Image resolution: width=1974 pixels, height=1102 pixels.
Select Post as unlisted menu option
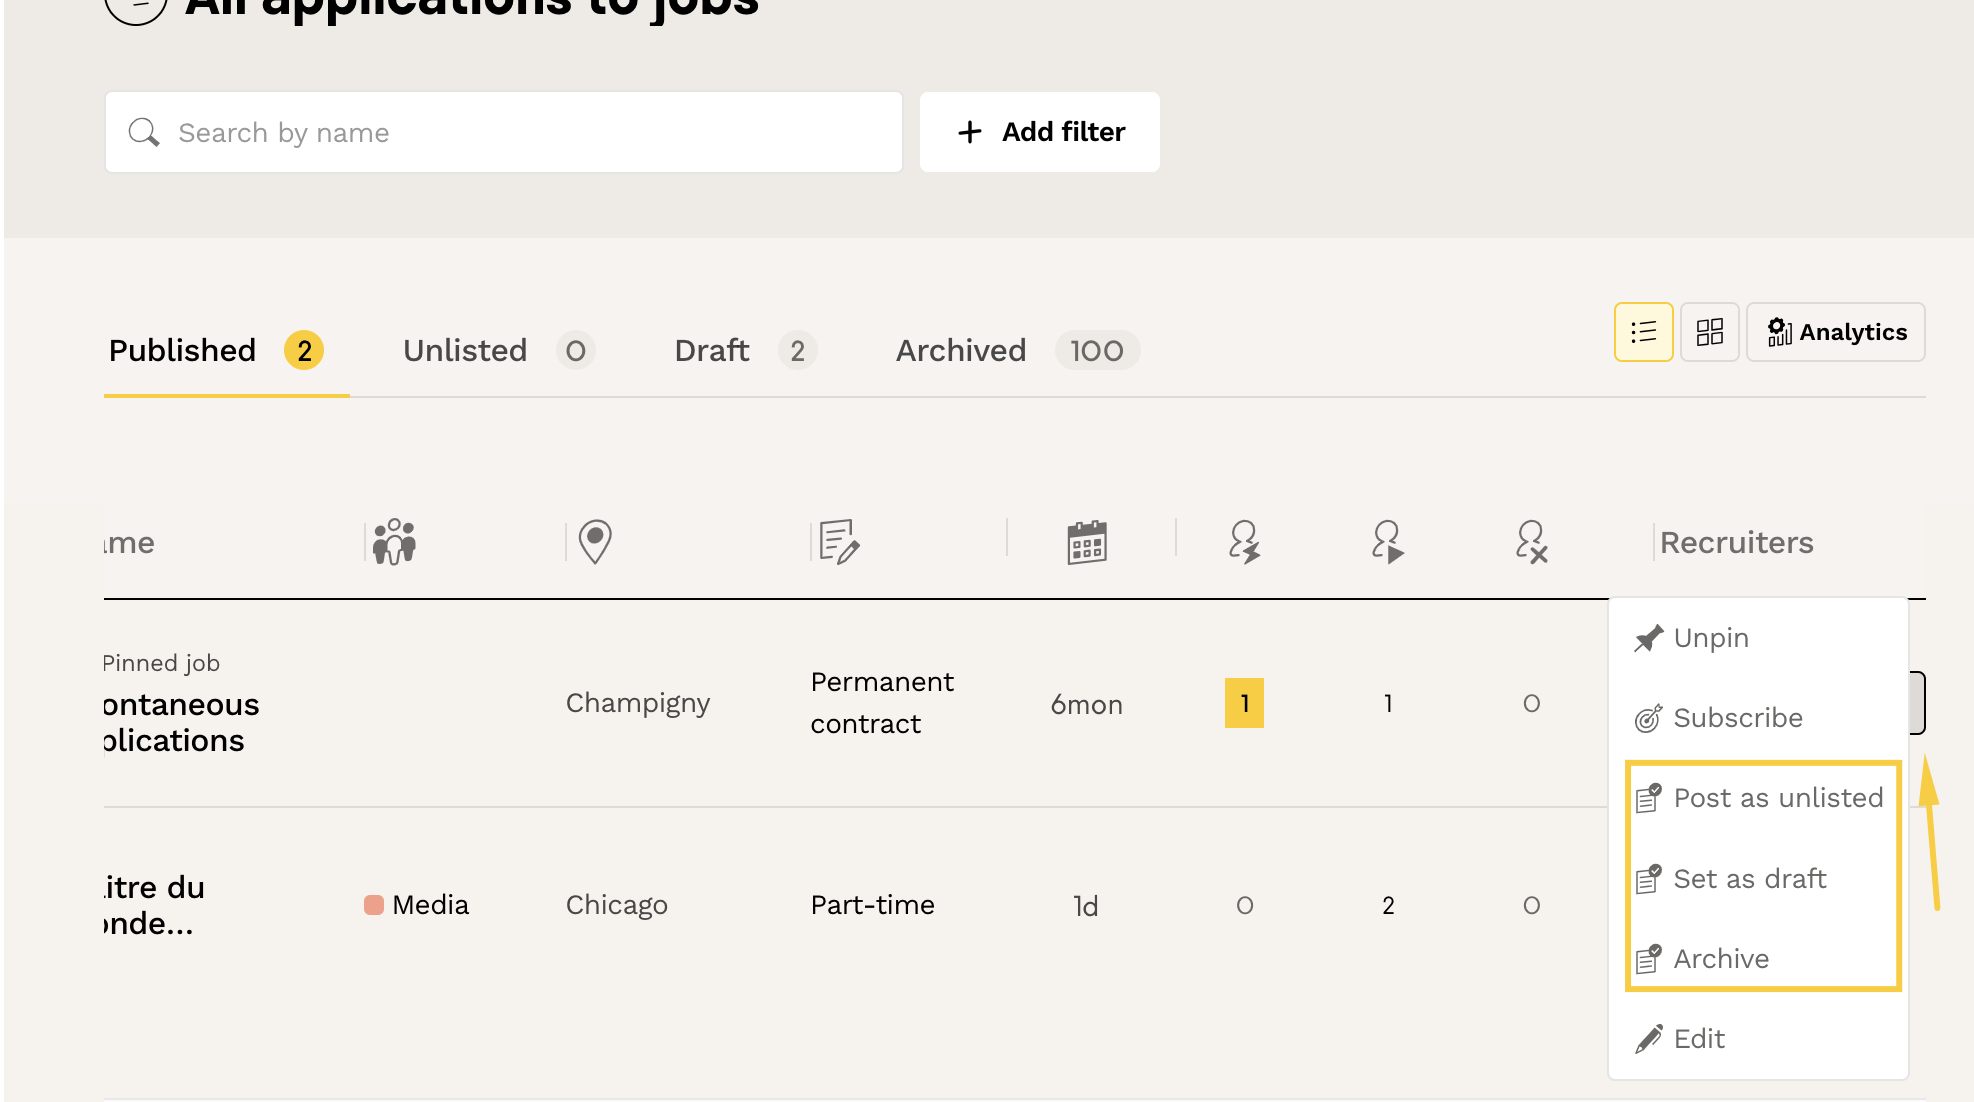click(1777, 798)
